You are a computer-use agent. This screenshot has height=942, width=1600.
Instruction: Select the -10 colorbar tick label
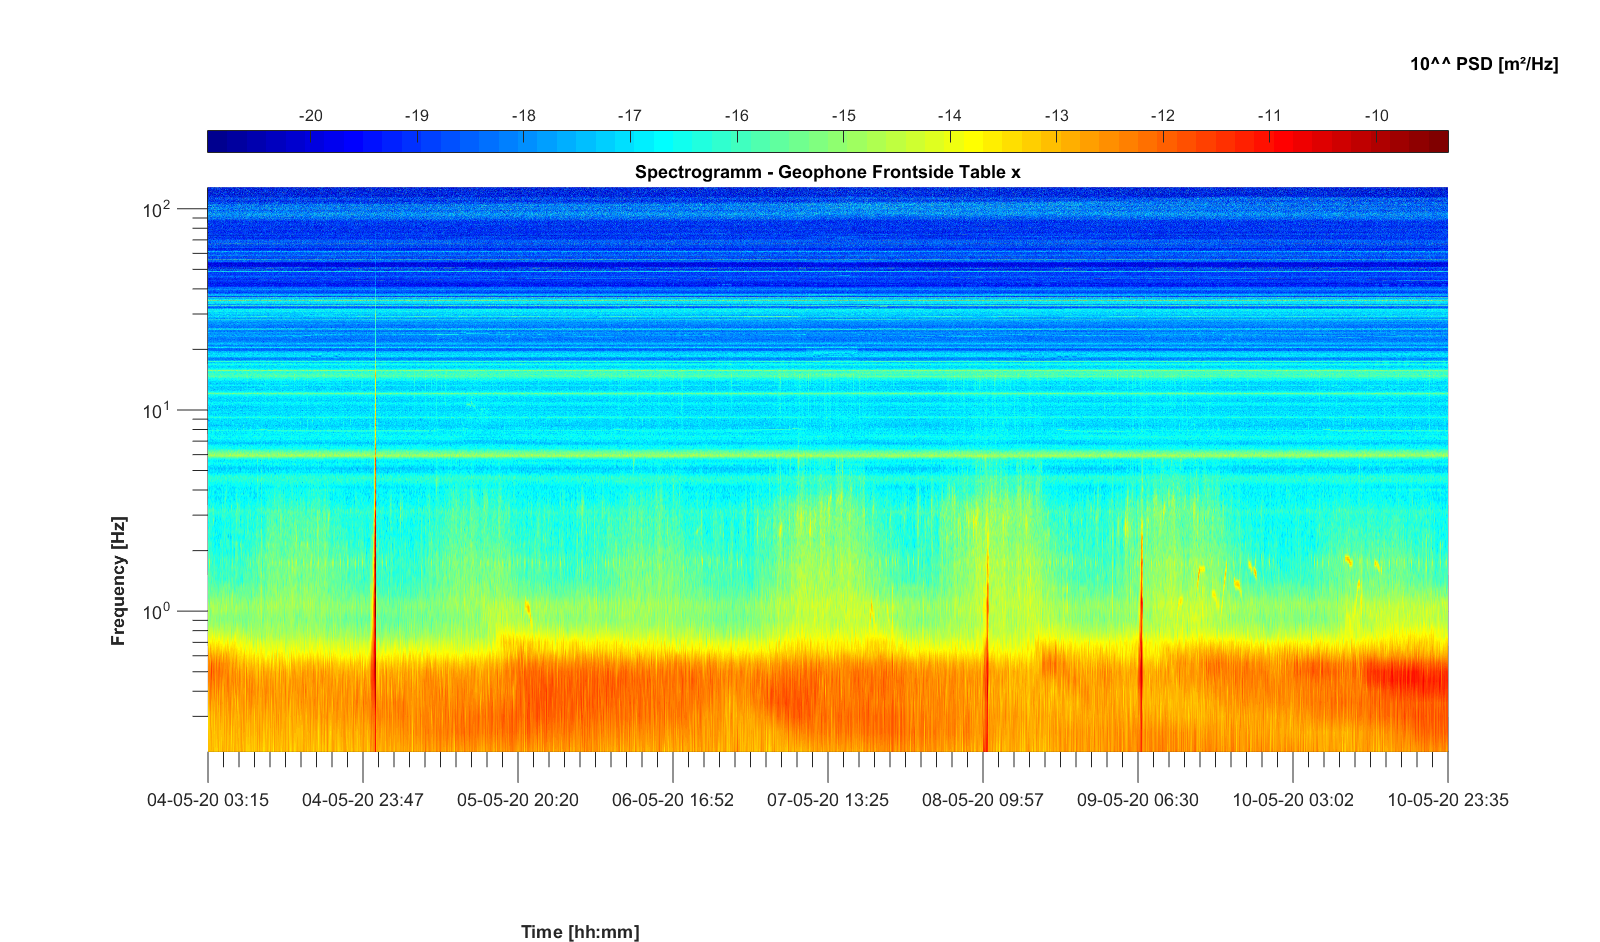click(x=1376, y=116)
